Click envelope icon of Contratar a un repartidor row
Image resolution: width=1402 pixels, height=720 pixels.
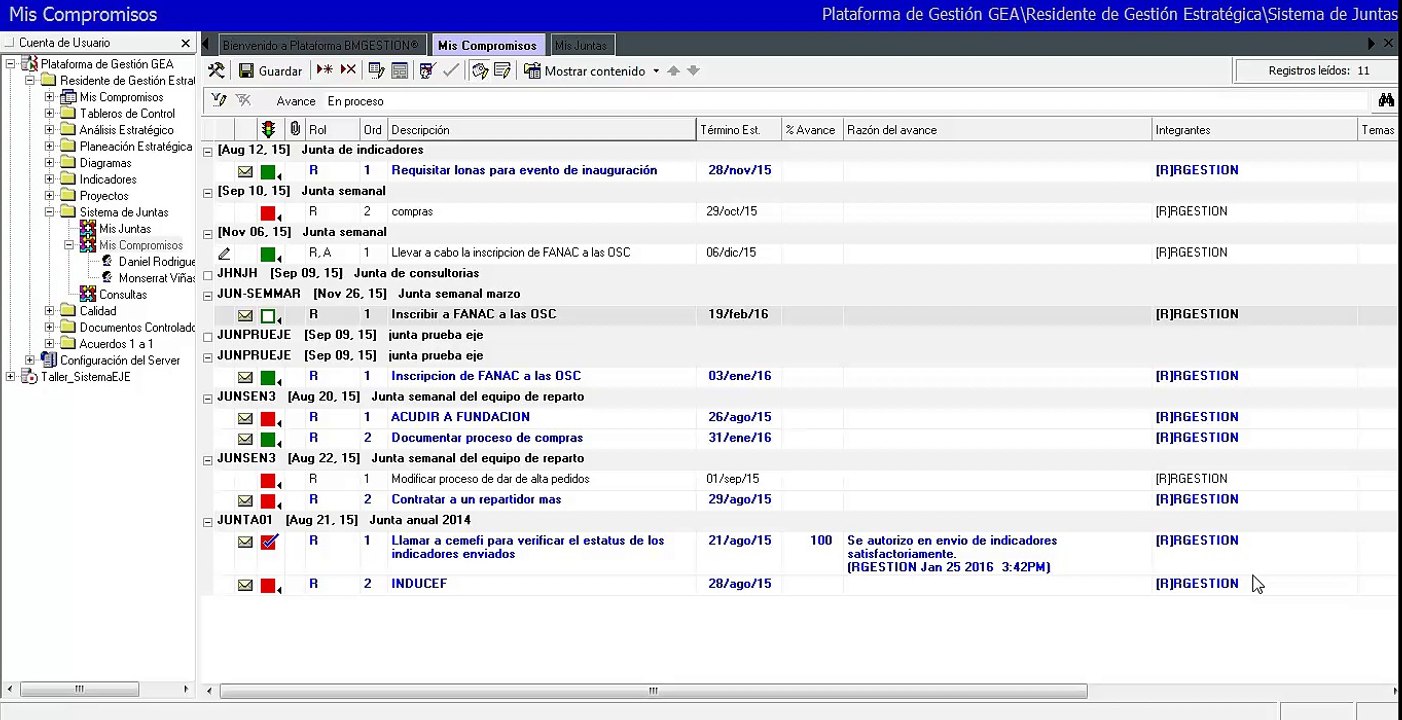click(245, 500)
